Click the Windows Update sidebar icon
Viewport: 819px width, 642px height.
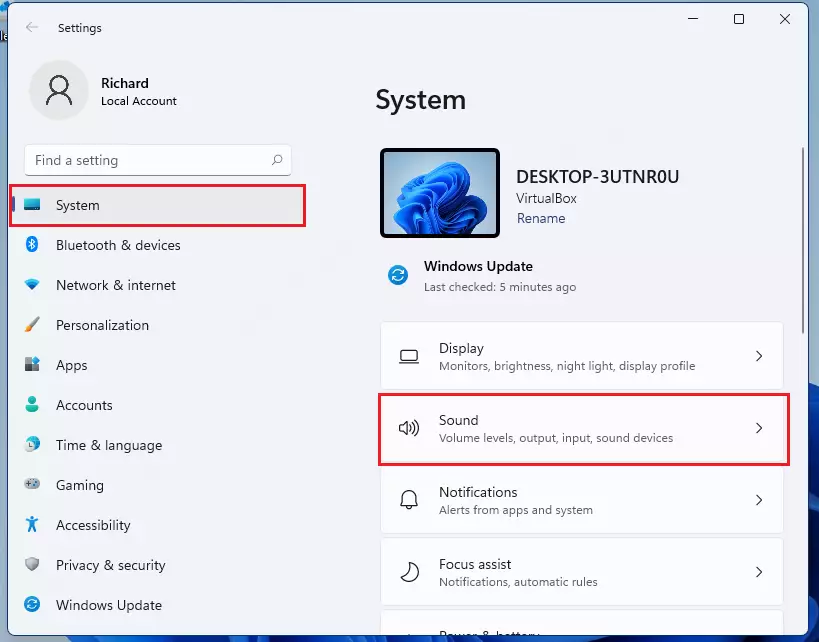32,604
